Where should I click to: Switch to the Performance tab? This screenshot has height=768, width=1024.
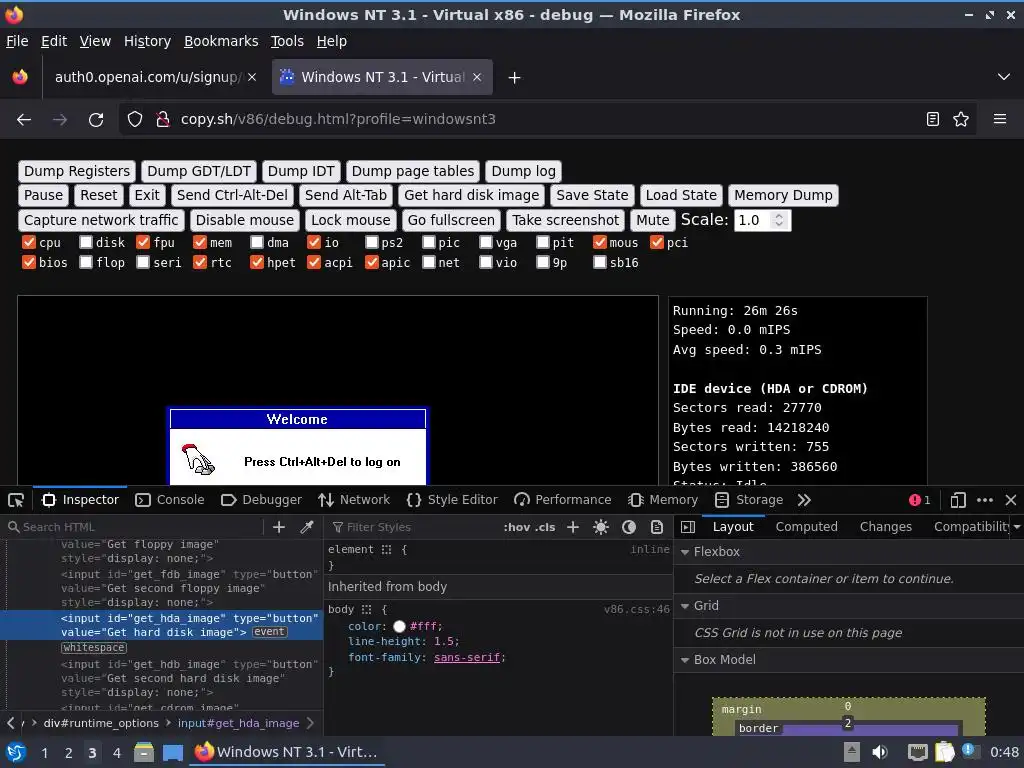pos(562,500)
